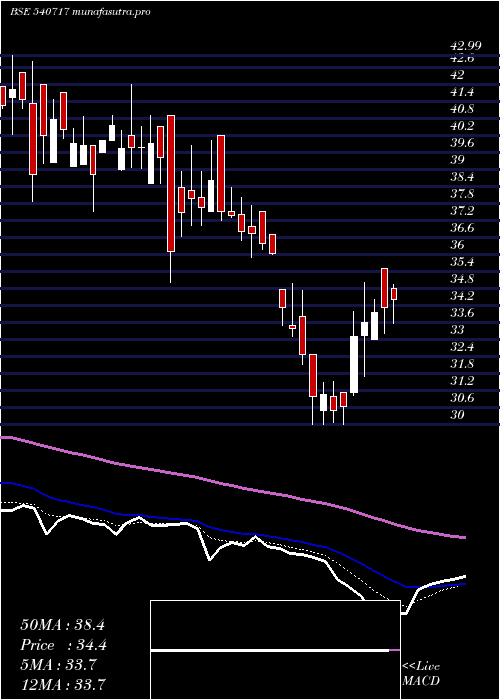The width and height of the screenshot is (500, 700).
Task: Click the 42 price axis label
Action: (x=458, y=75)
